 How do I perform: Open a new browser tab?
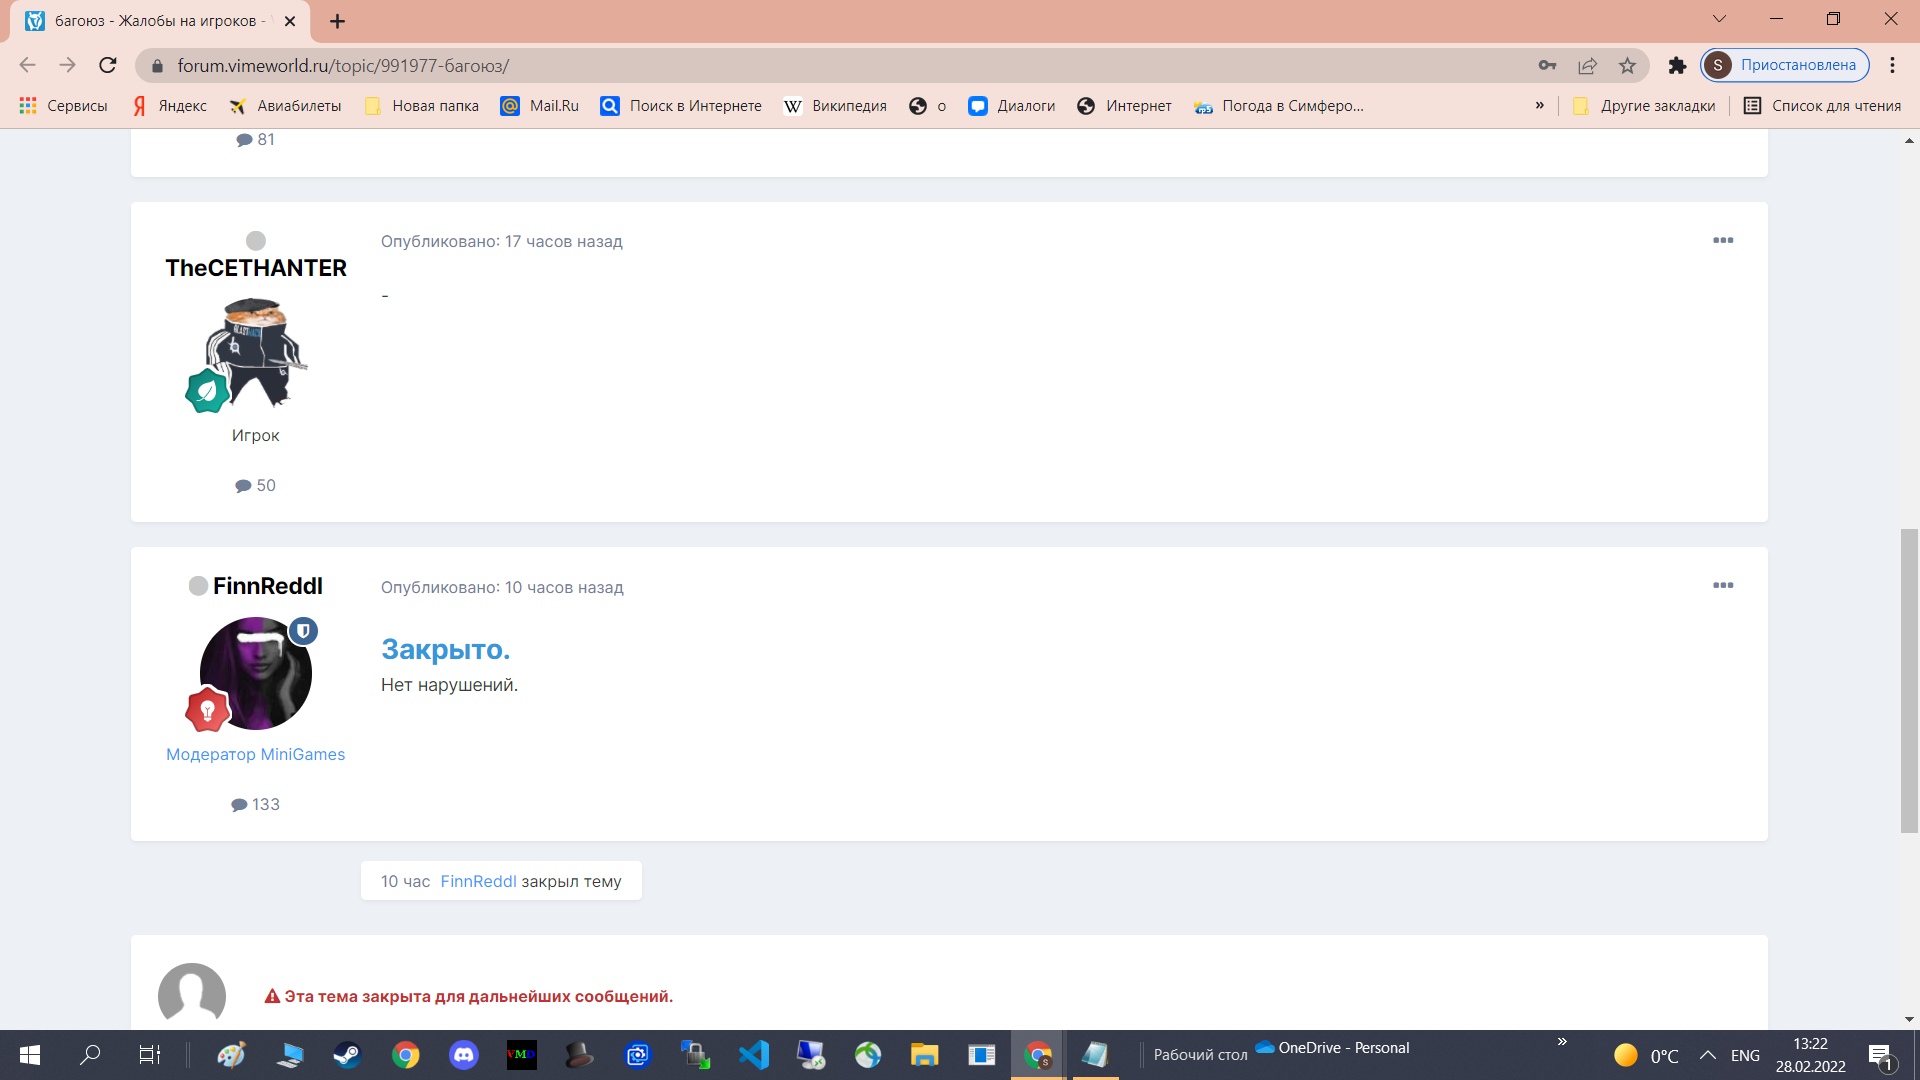337,21
